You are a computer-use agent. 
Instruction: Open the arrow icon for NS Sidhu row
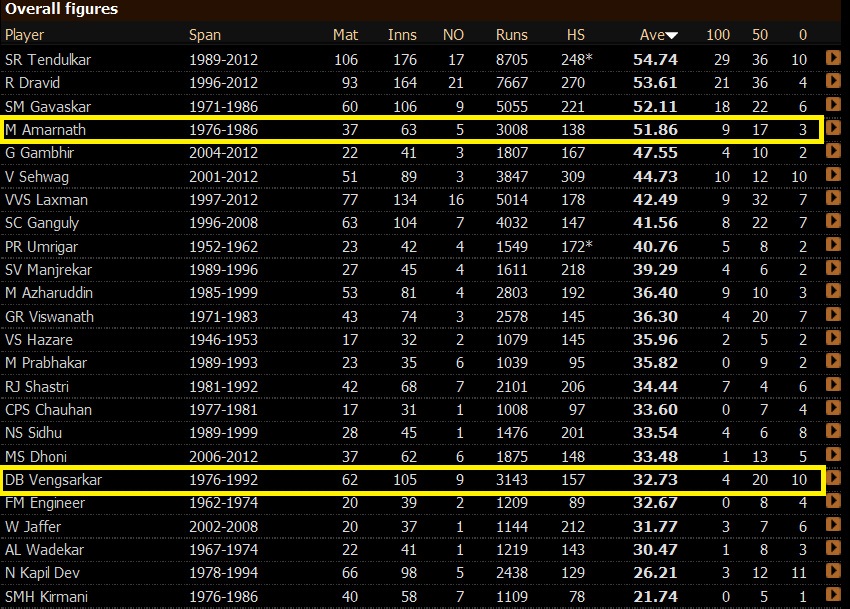pos(833,431)
